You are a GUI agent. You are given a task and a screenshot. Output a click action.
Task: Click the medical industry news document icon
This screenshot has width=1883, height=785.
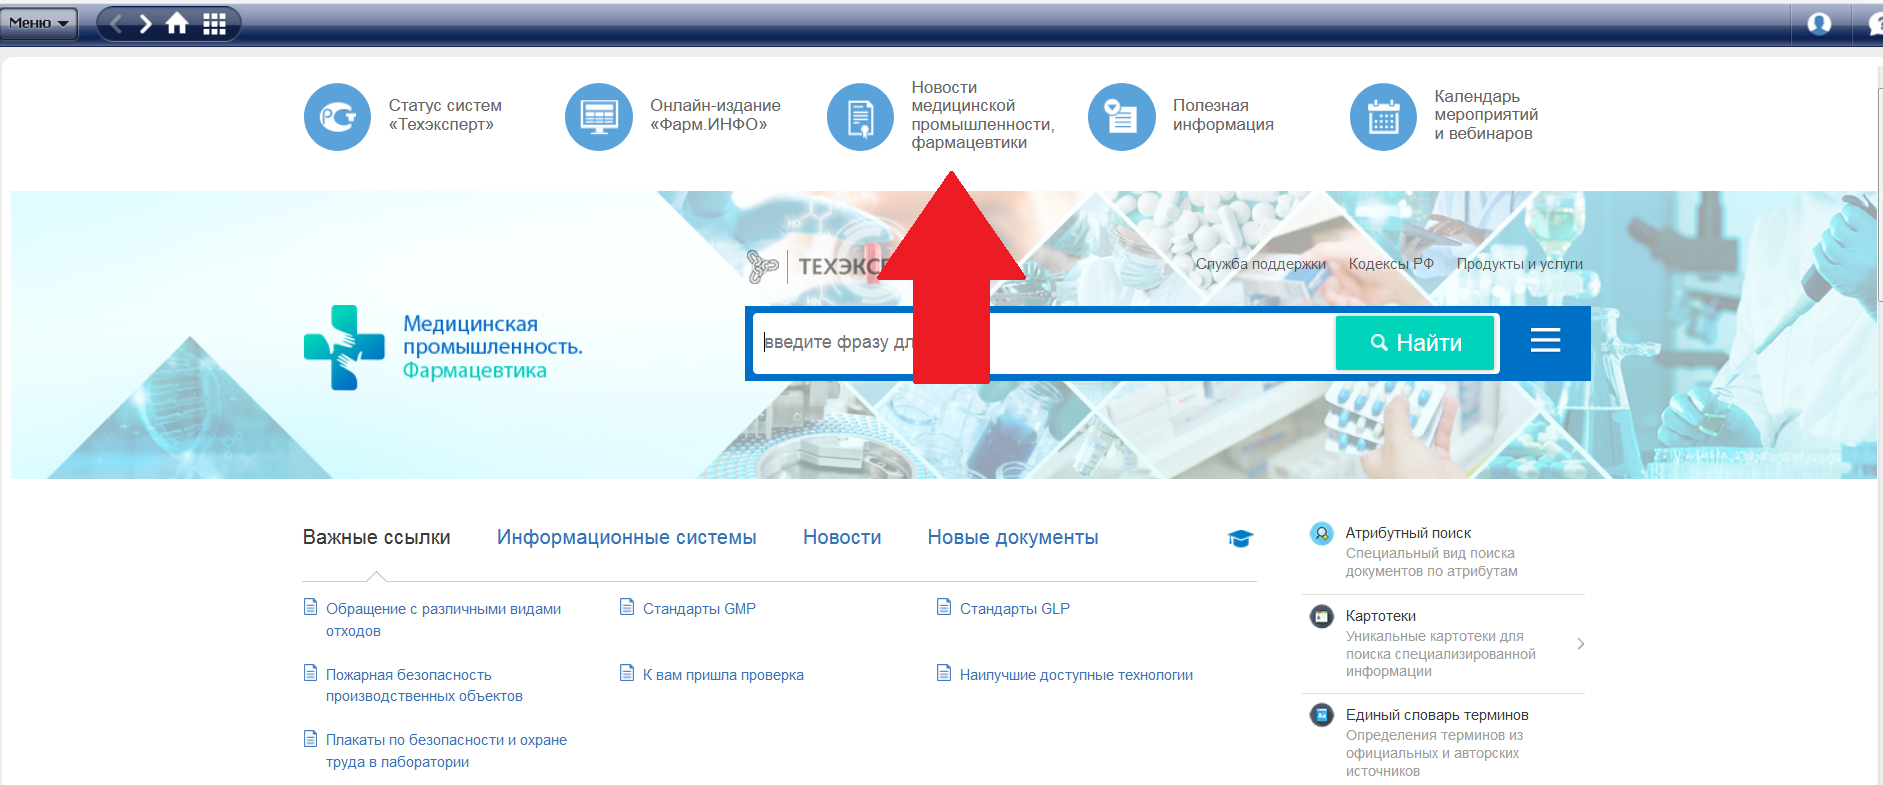pyautogui.click(x=860, y=117)
